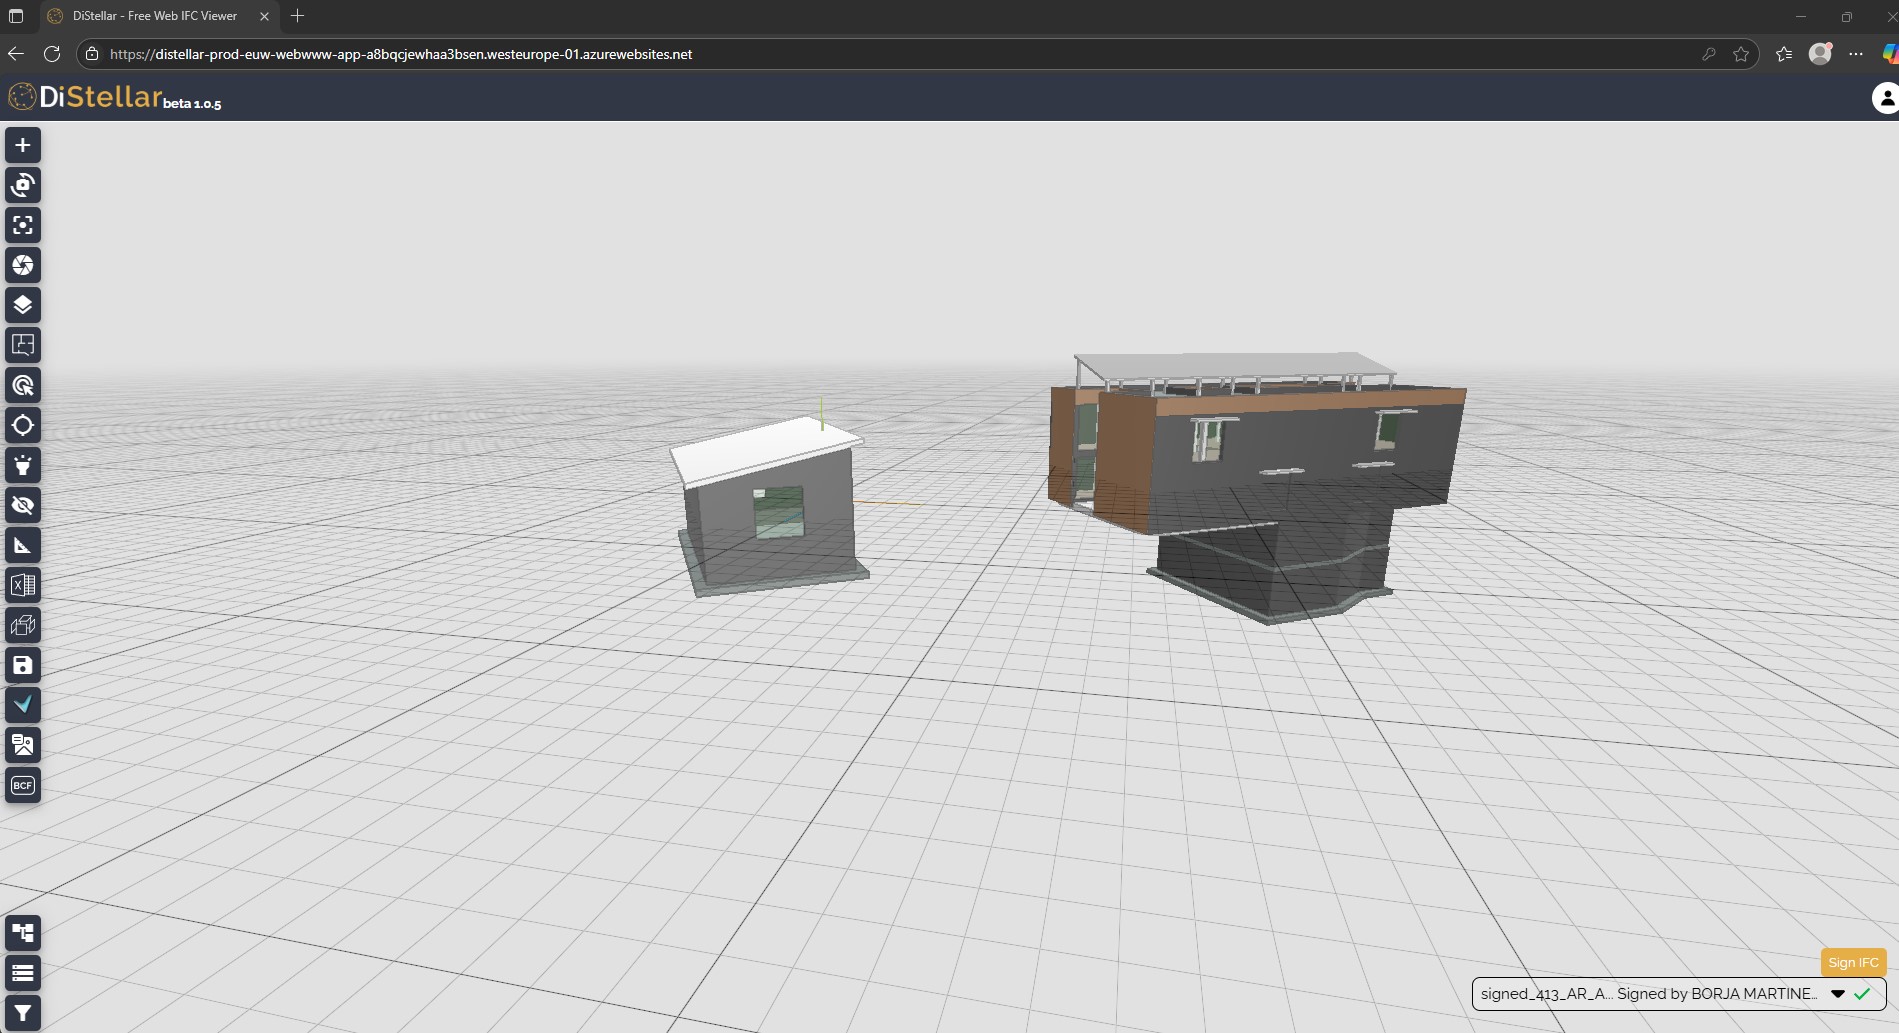
Task: Click the fit-to-view focus frame icon
Action: click(x=23, y=225)
